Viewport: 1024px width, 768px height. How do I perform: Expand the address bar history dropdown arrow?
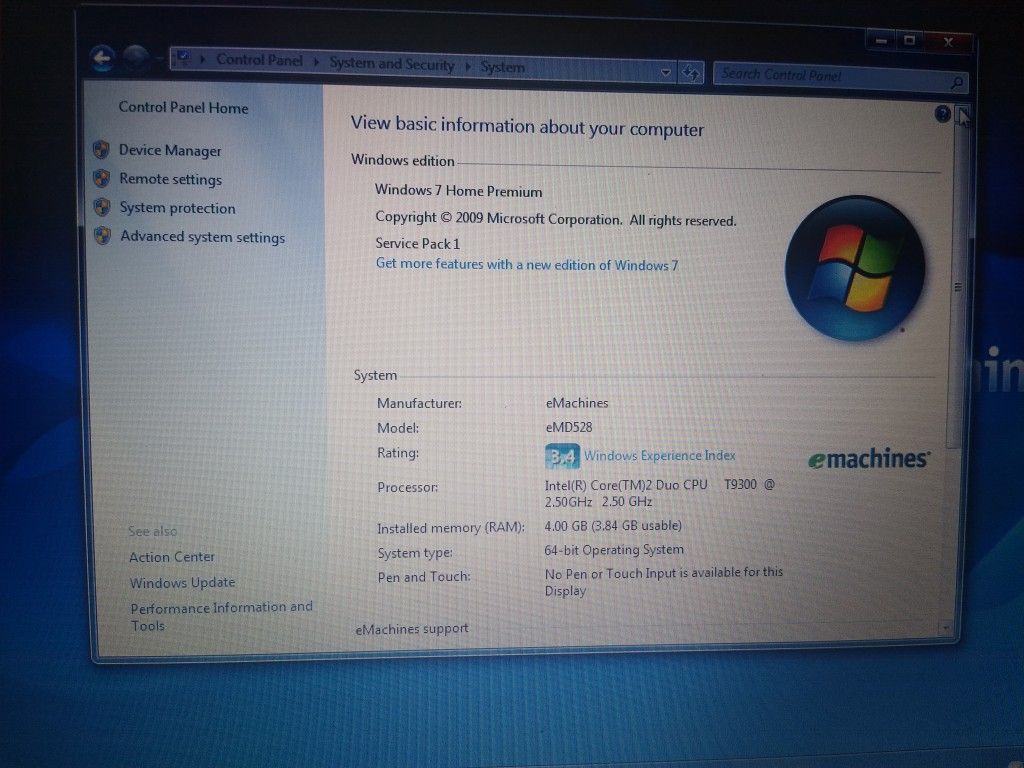point(665,72)
